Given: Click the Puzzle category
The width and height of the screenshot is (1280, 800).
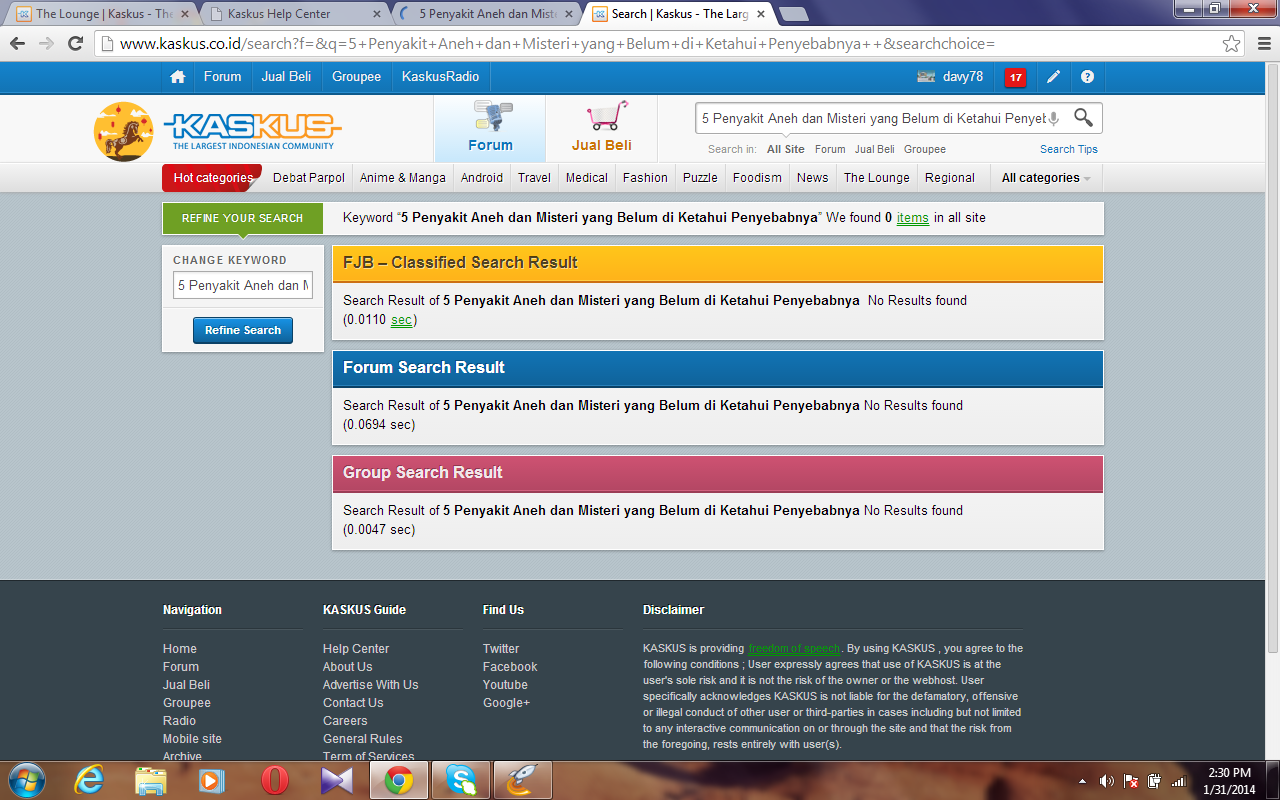Looking at the screenshot, I should point(700,178).
